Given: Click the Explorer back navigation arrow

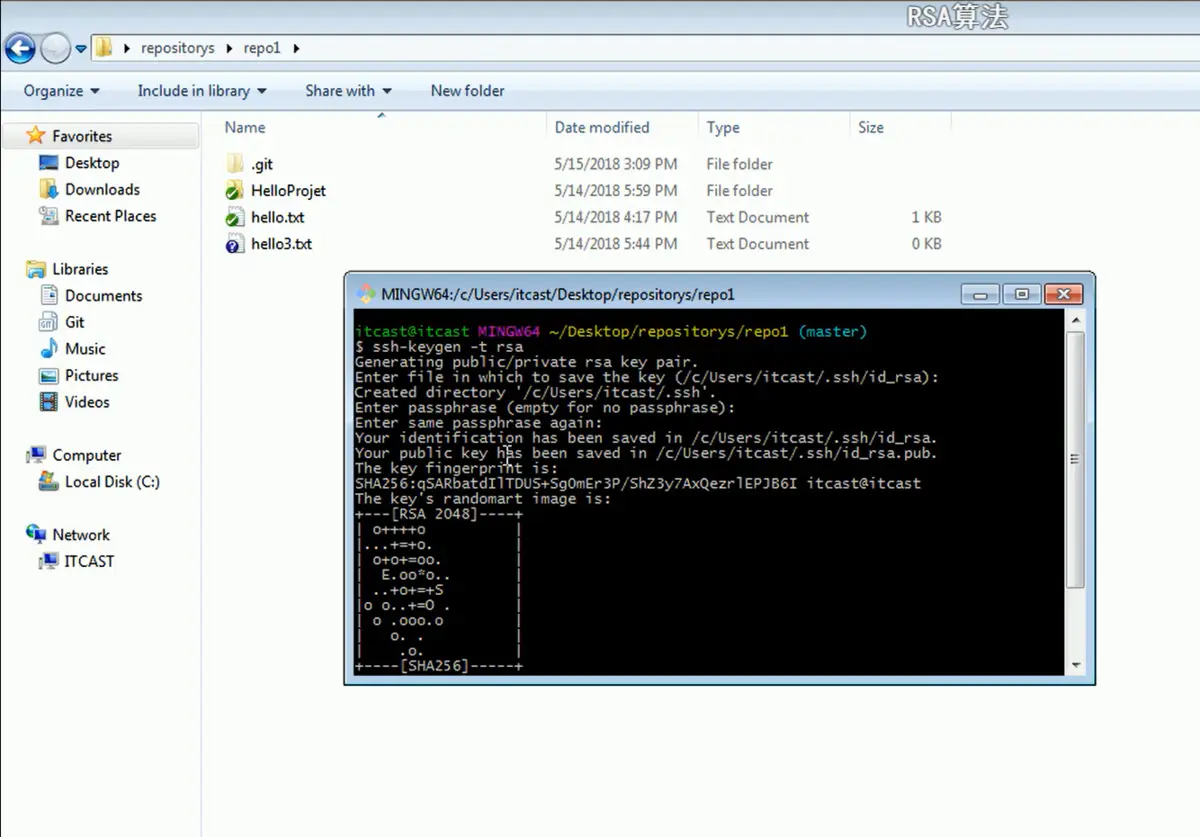Looking at the screenshot, I should (20, 47).
